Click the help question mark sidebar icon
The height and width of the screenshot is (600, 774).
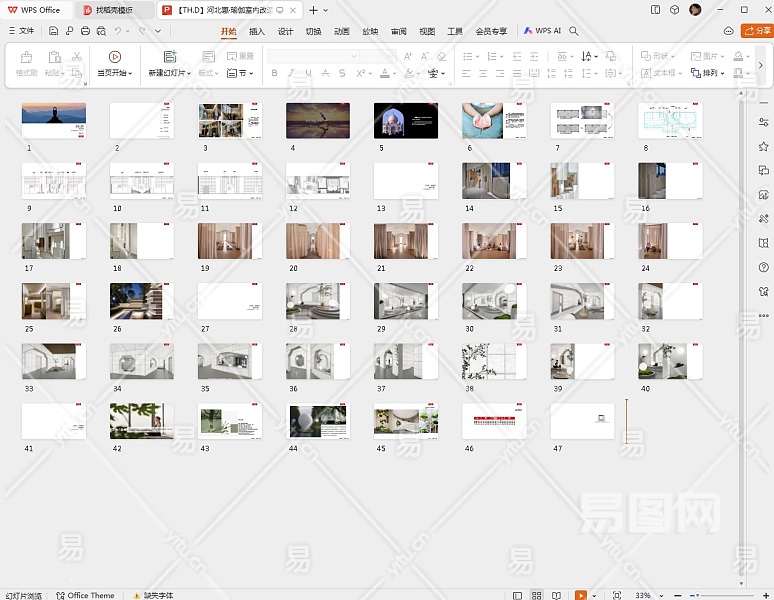[x=763, y=267]
